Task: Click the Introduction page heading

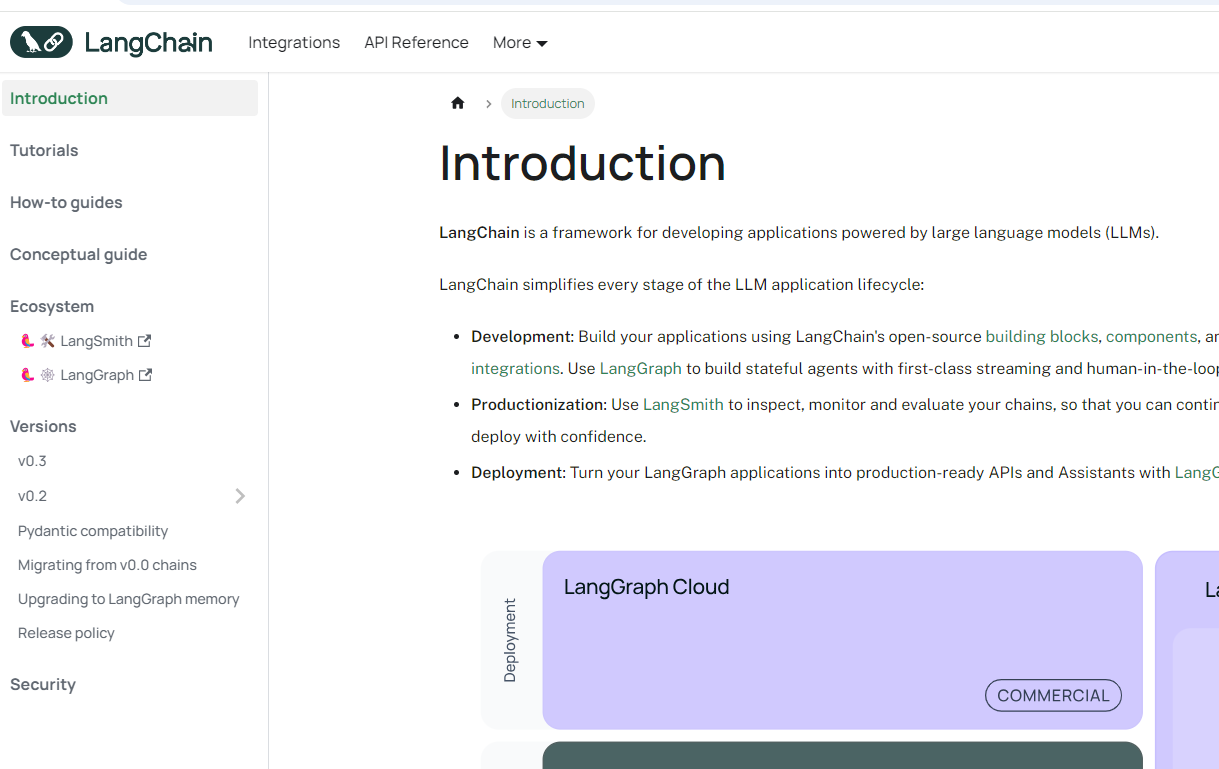Action: [582, 164]
